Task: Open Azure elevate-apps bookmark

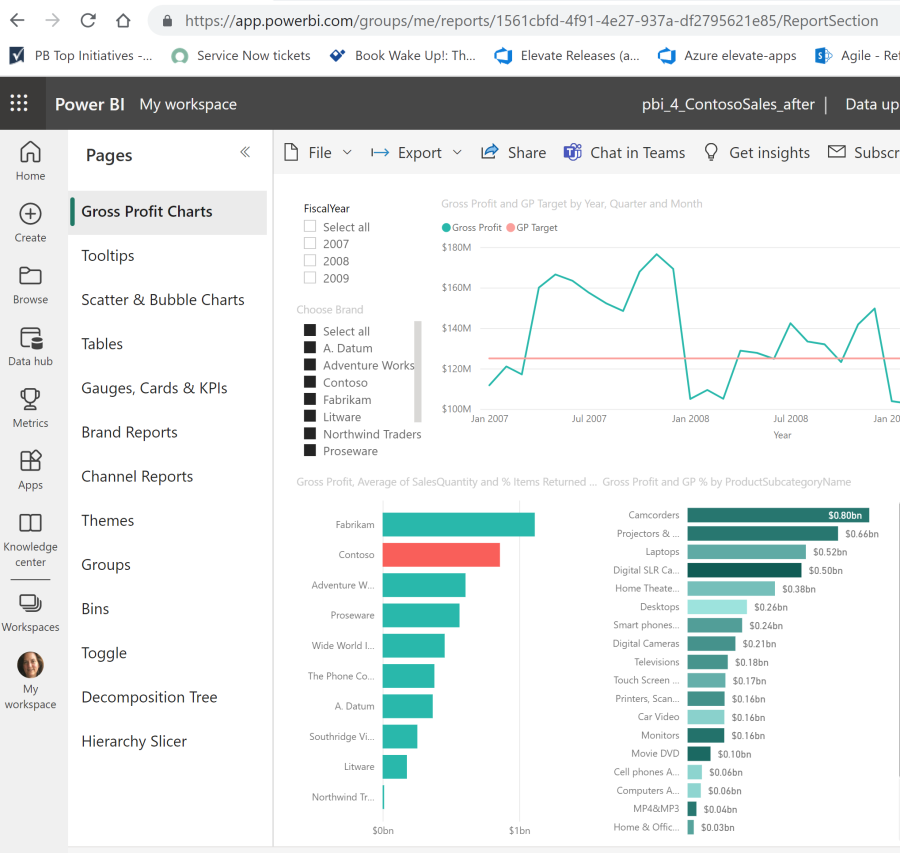Action: point(727,56)
